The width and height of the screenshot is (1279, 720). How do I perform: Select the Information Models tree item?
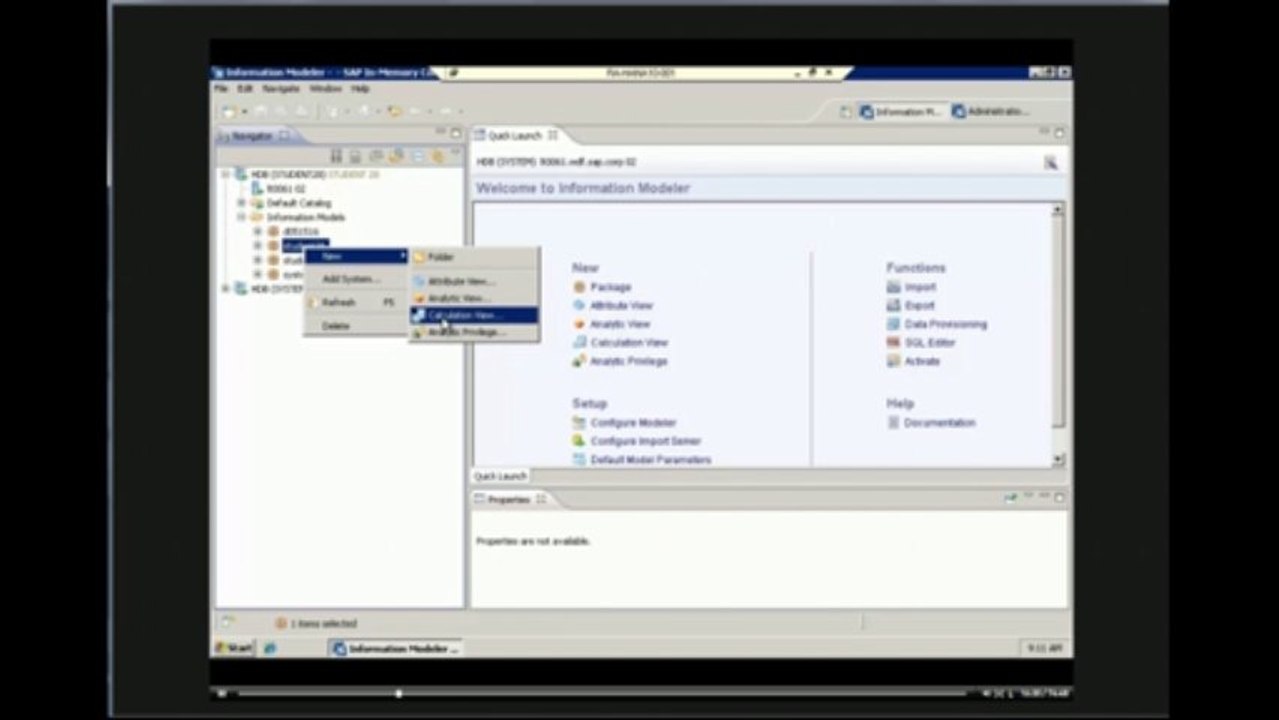coord(305,217)
